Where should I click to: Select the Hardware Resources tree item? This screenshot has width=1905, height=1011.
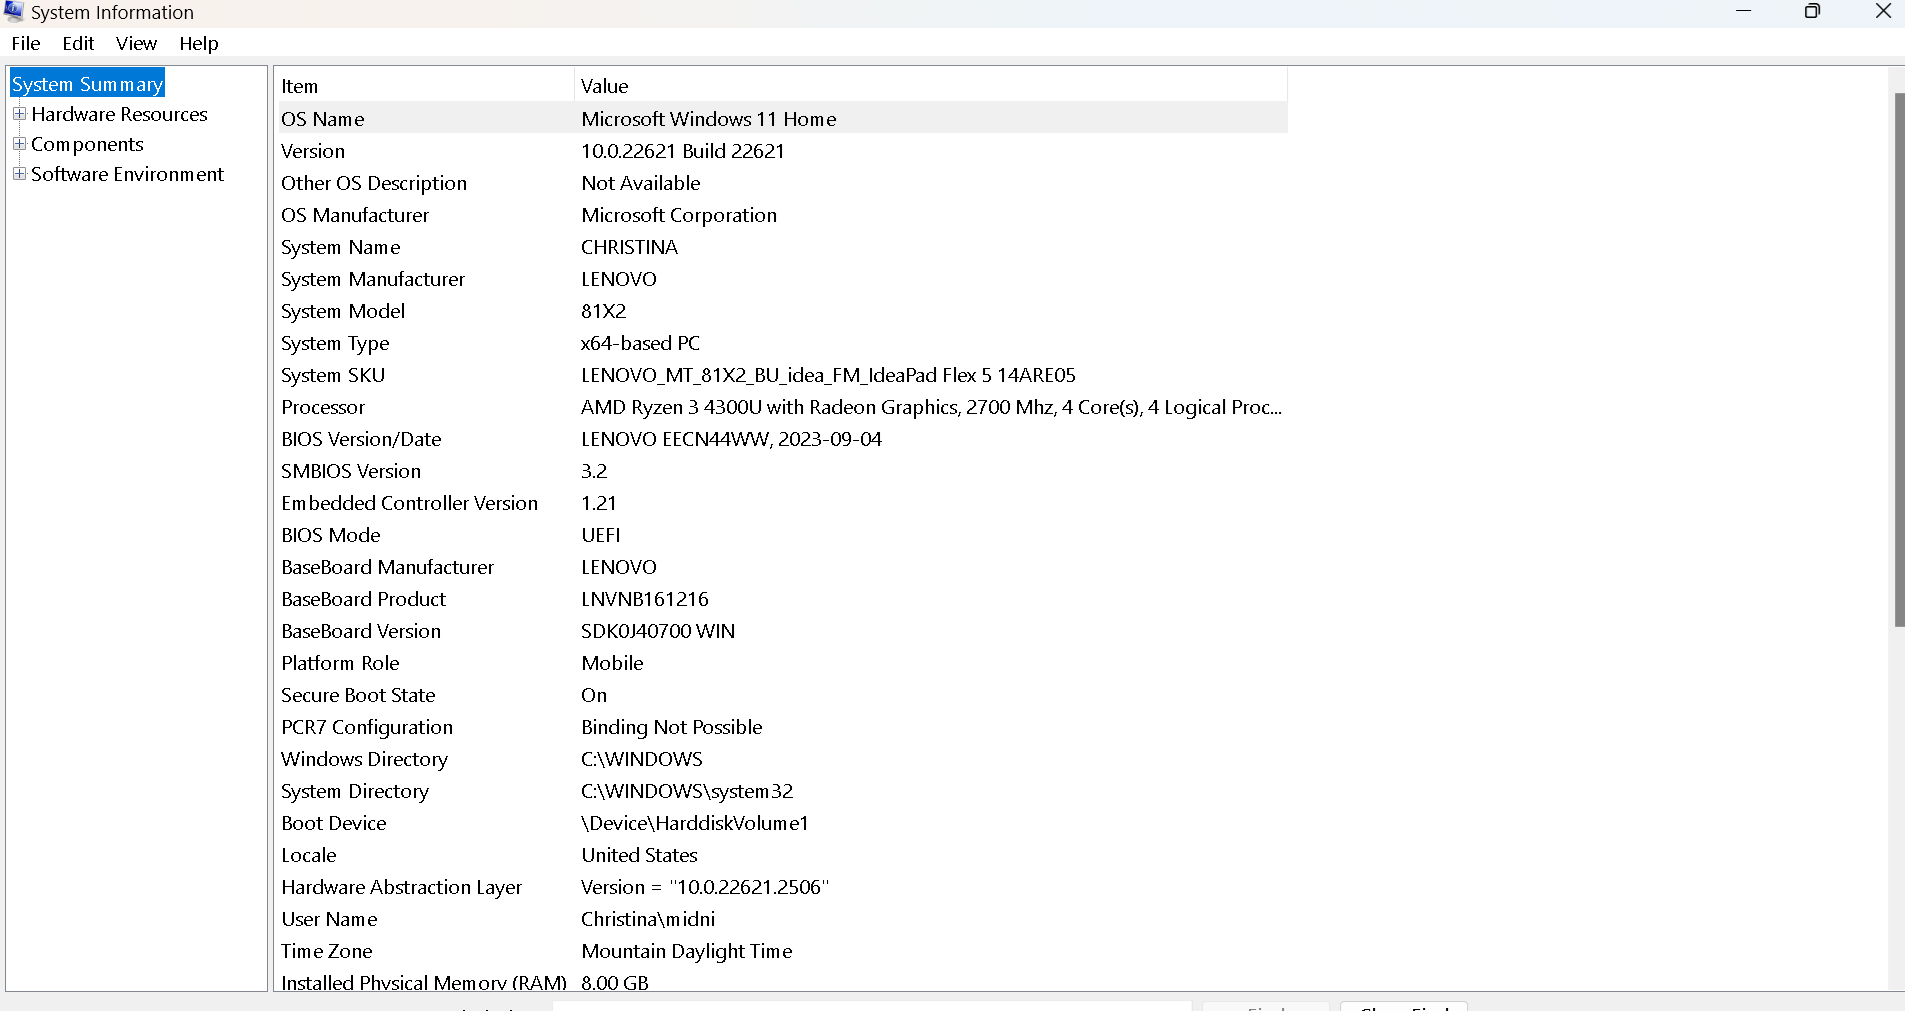pyautogui.click(x=119, y=114)
